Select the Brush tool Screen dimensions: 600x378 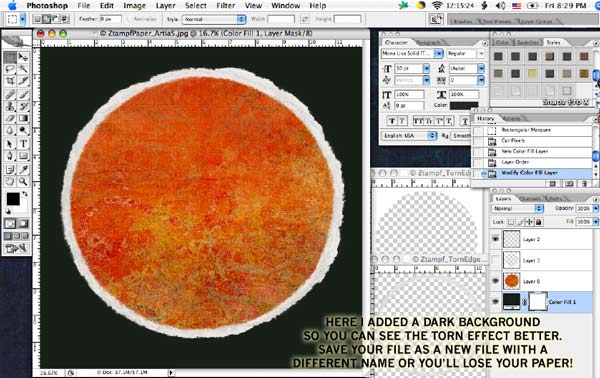tap(23, 94)
